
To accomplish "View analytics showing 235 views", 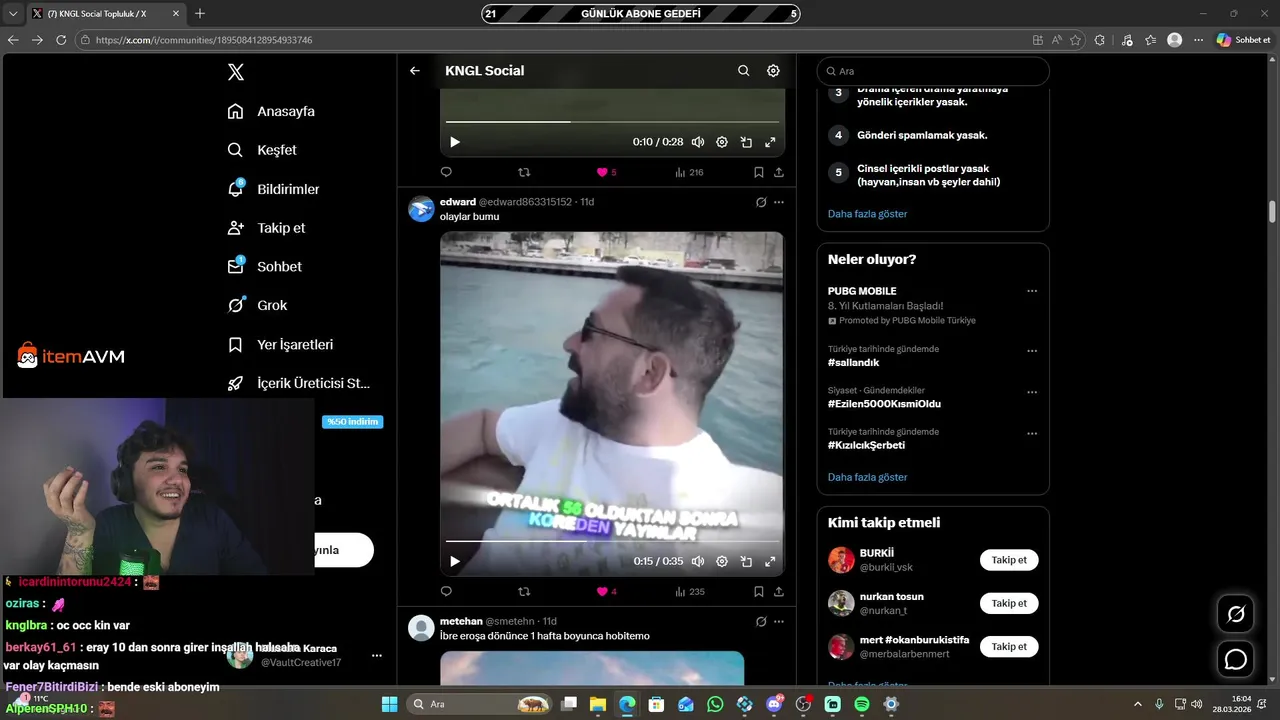I will pos(690,591).
